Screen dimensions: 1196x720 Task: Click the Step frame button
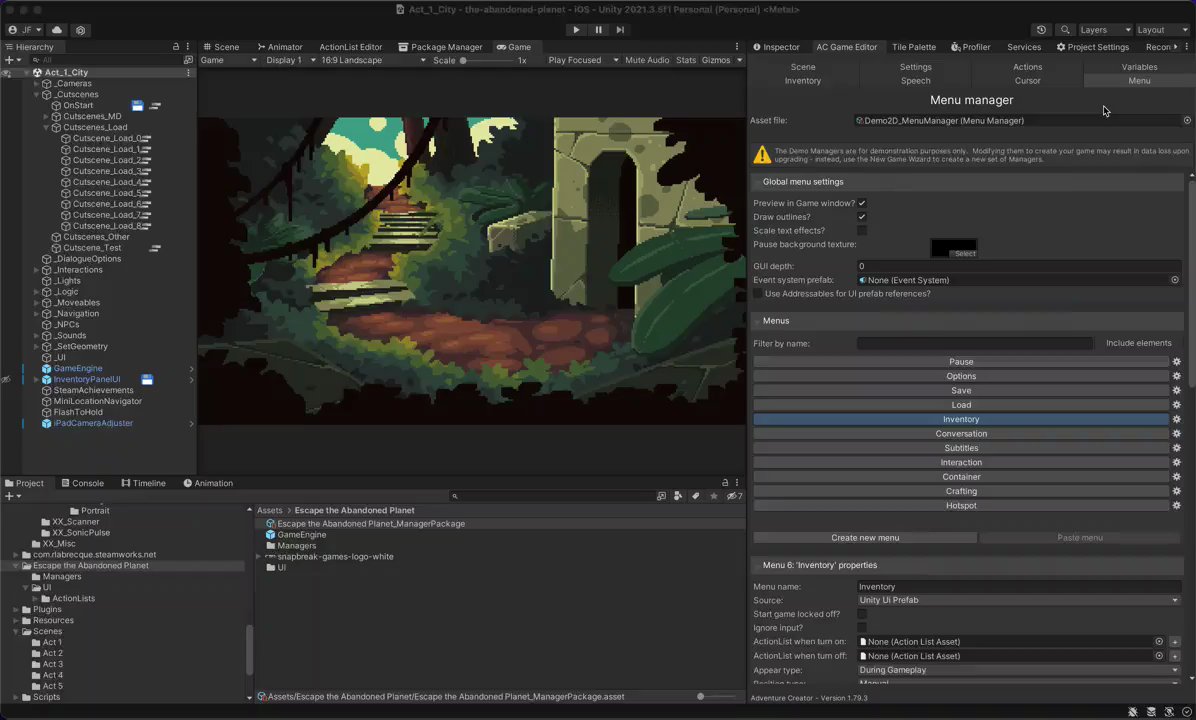coord(620,30)
